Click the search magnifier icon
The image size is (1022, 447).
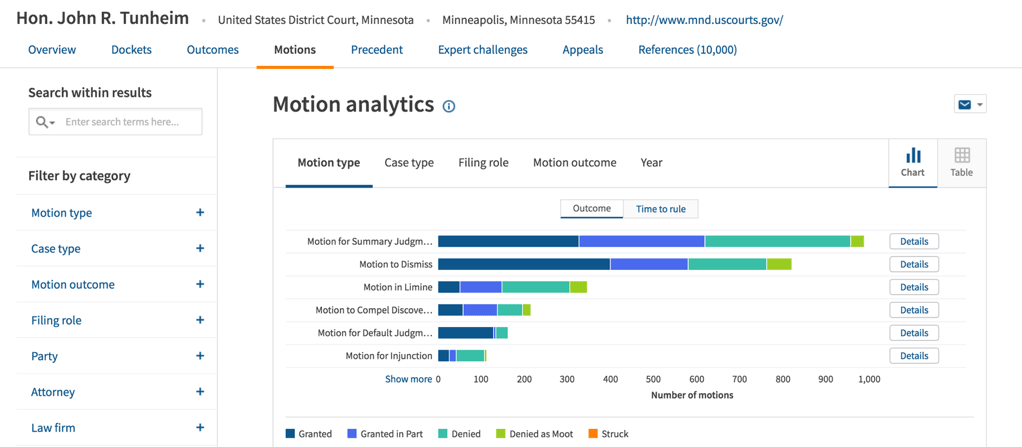tap(43, 122)
